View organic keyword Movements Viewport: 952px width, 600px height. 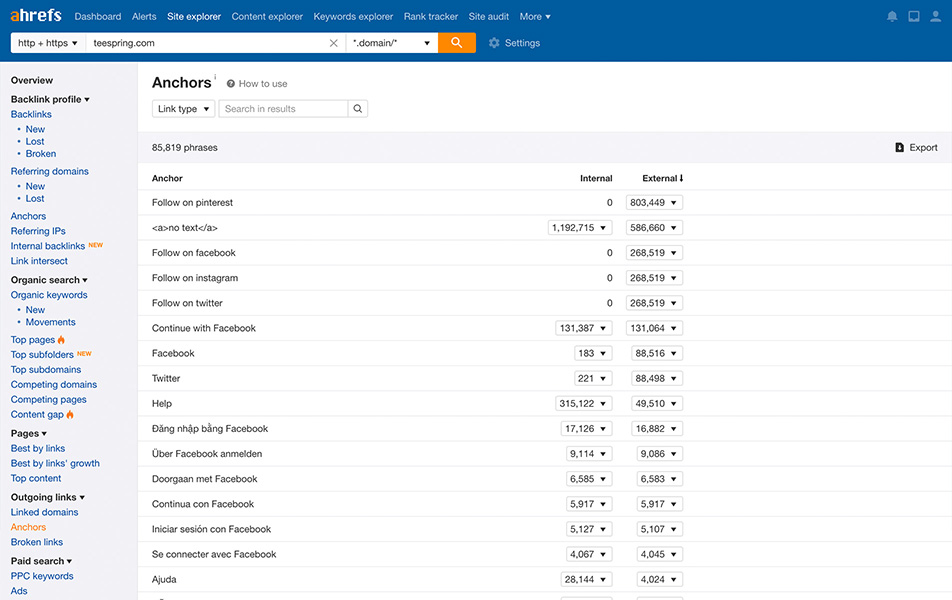pos(50,322)
